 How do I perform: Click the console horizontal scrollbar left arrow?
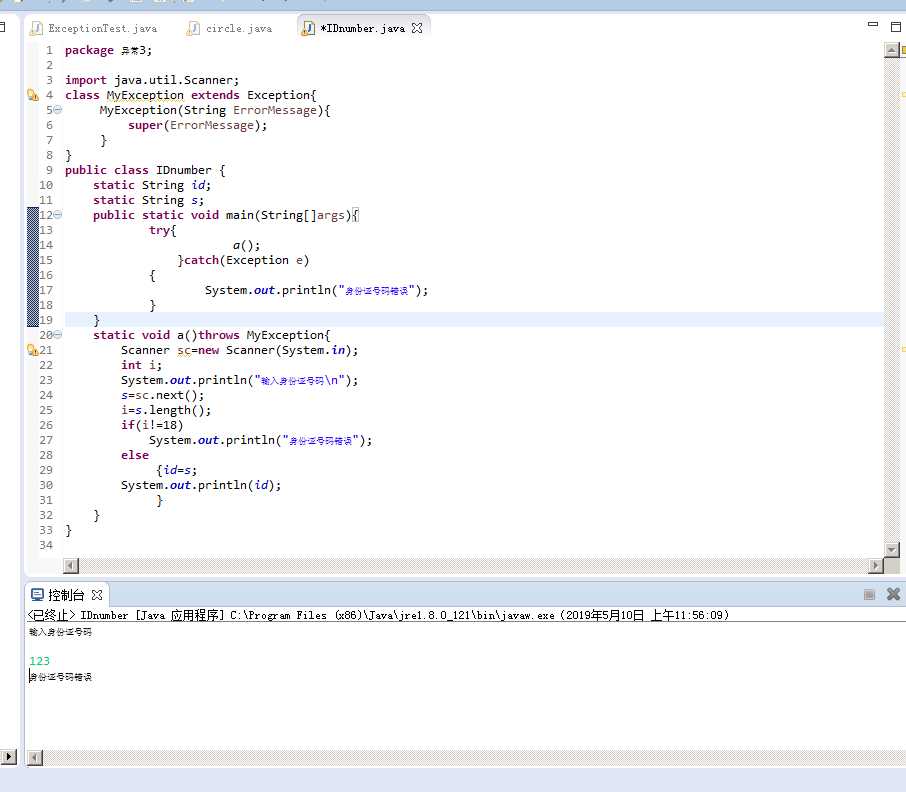pyautogui.click(x=35, y=757)
